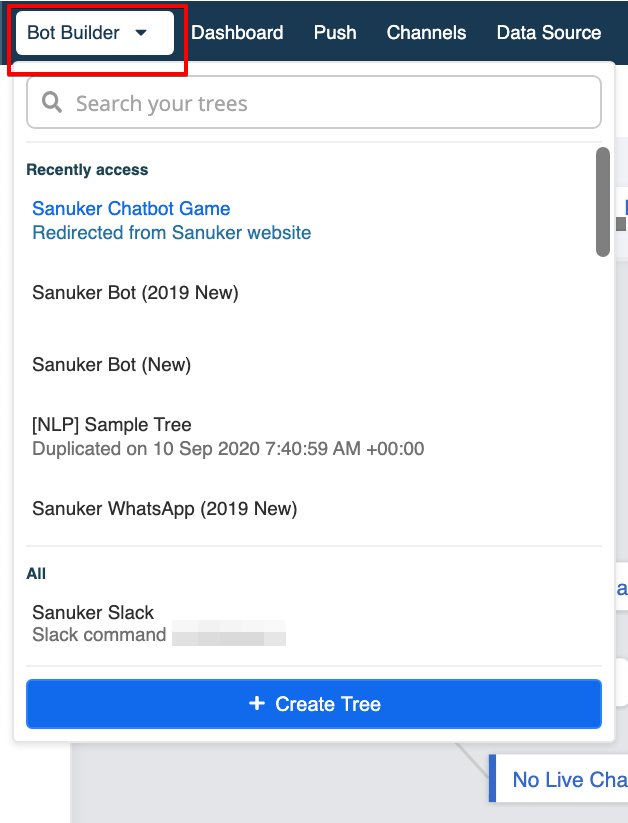Viewport: 628px width, 823px height.
Task: Click the plus icon on Create Tree
Action: (x=257, y=703)
